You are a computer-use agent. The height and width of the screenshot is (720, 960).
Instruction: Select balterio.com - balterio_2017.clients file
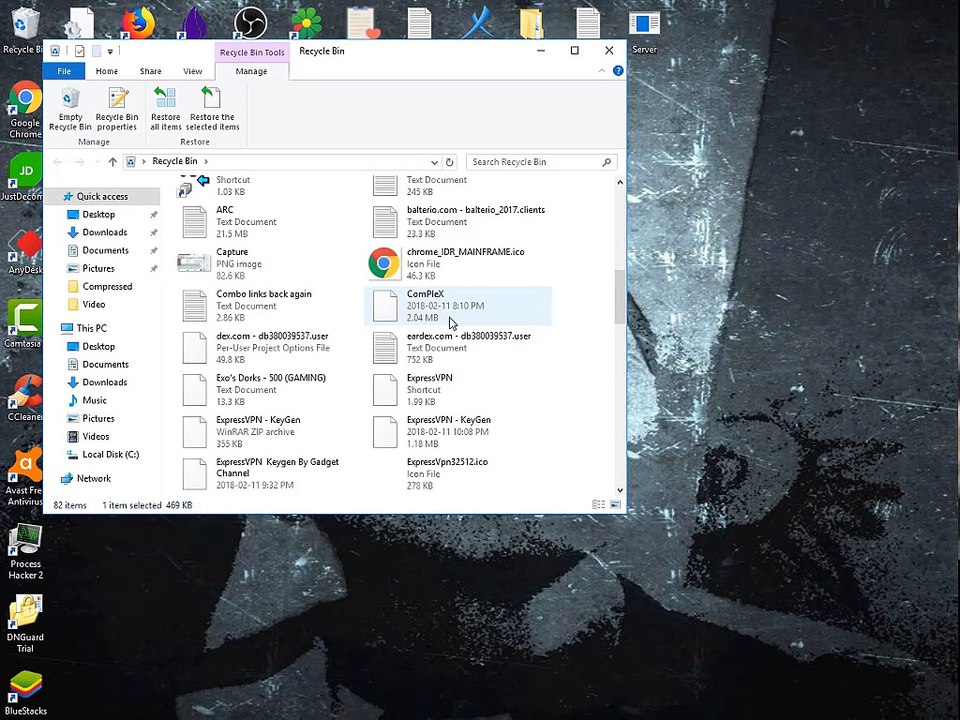(458, 222)
